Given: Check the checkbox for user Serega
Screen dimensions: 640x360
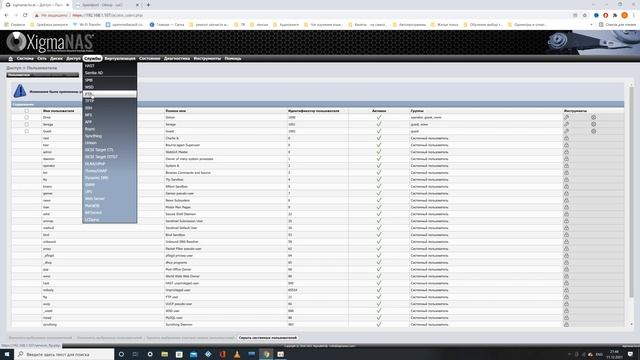Looking at the screenshot, I should pyautogui.click(x=27, y=124).
